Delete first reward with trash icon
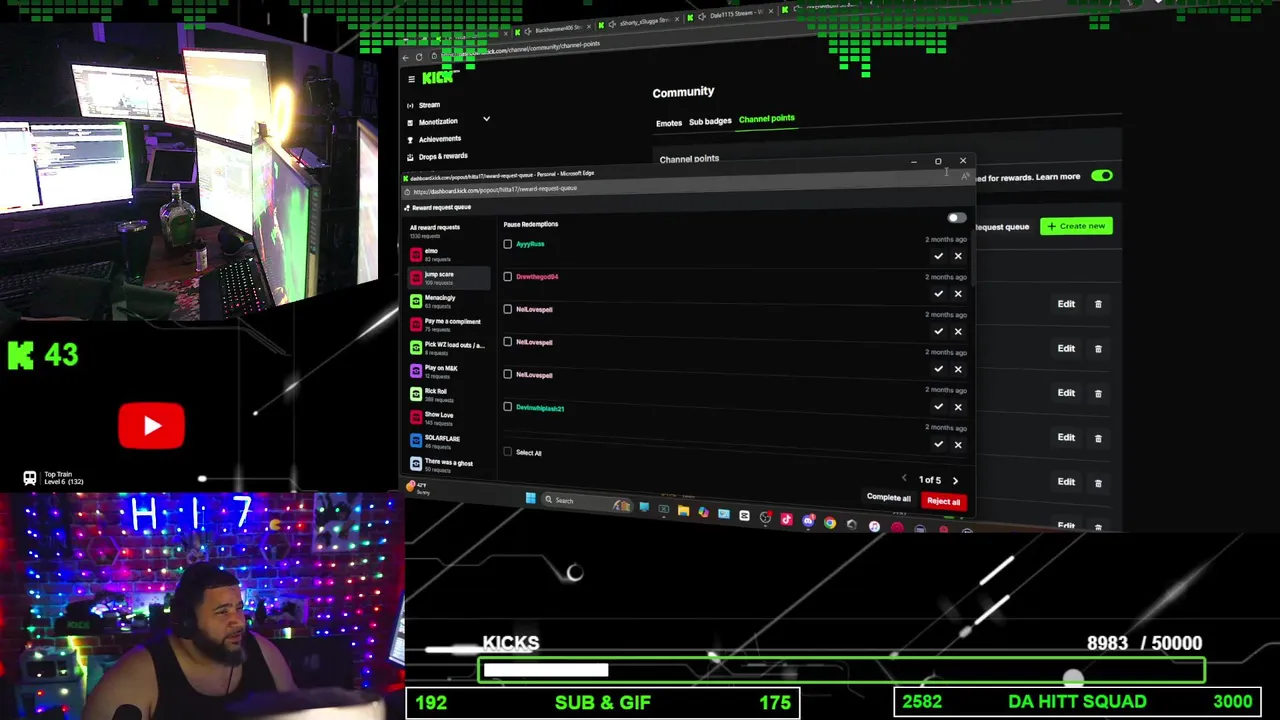Screen dimensions: 1280x720 click(x=1098, y=304)
